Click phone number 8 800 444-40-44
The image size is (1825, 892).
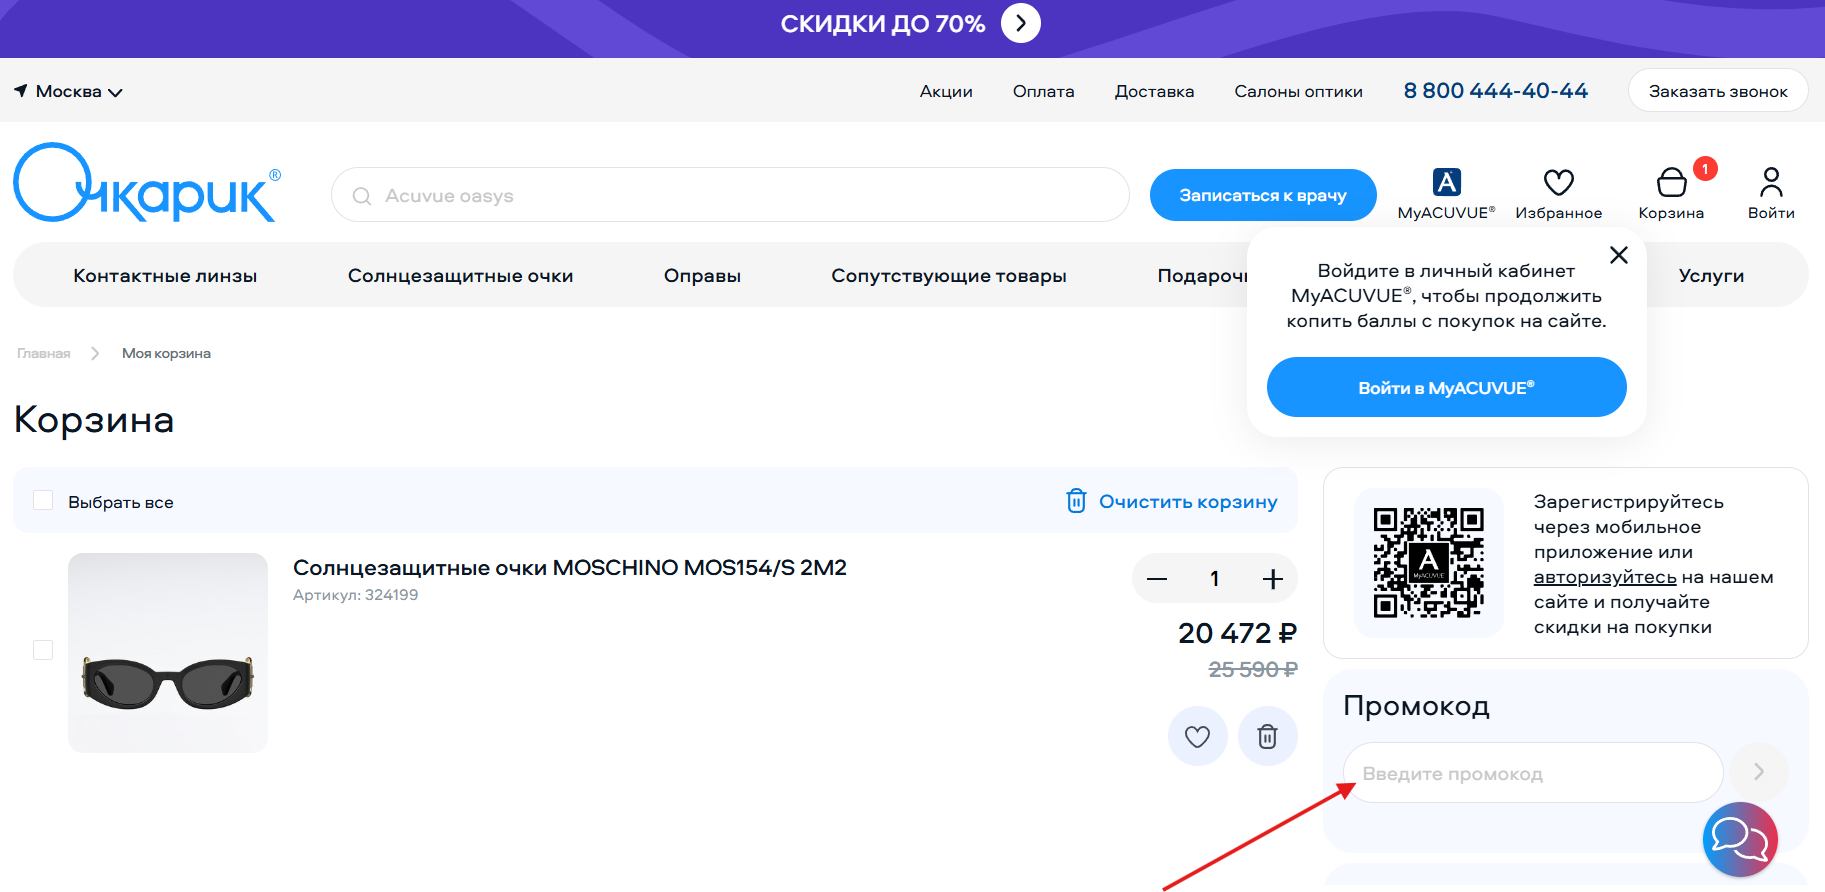[x=1495, y=91]
